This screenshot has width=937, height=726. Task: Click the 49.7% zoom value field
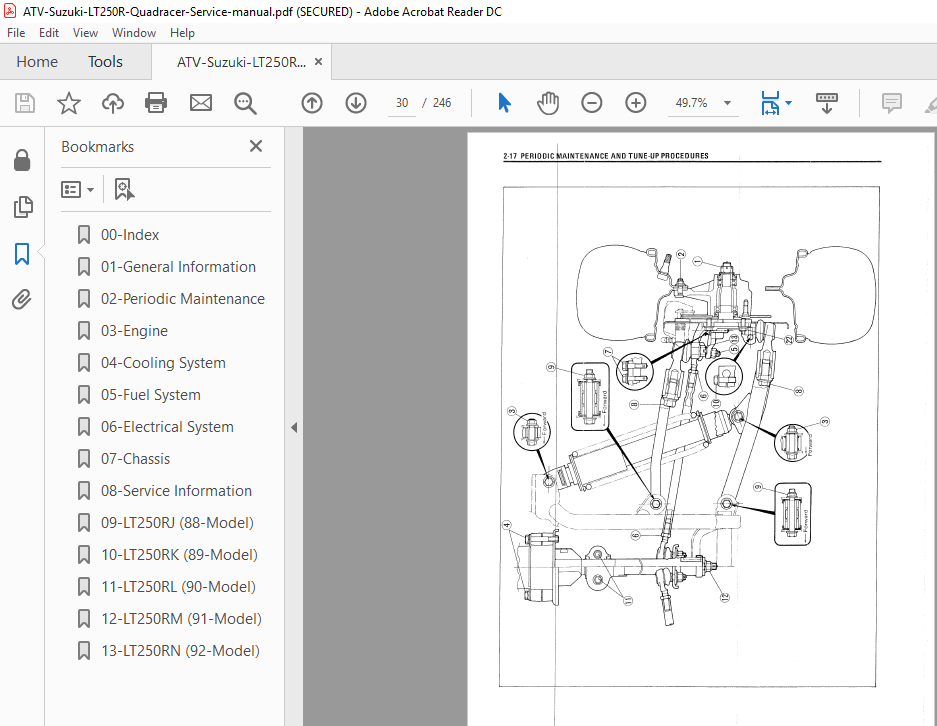point(691,103)
